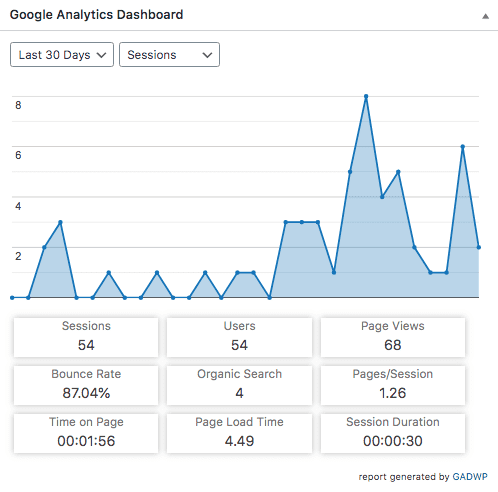498x492 pixels.
Task: Select the Session Duration box
Action: click(393, 433)
